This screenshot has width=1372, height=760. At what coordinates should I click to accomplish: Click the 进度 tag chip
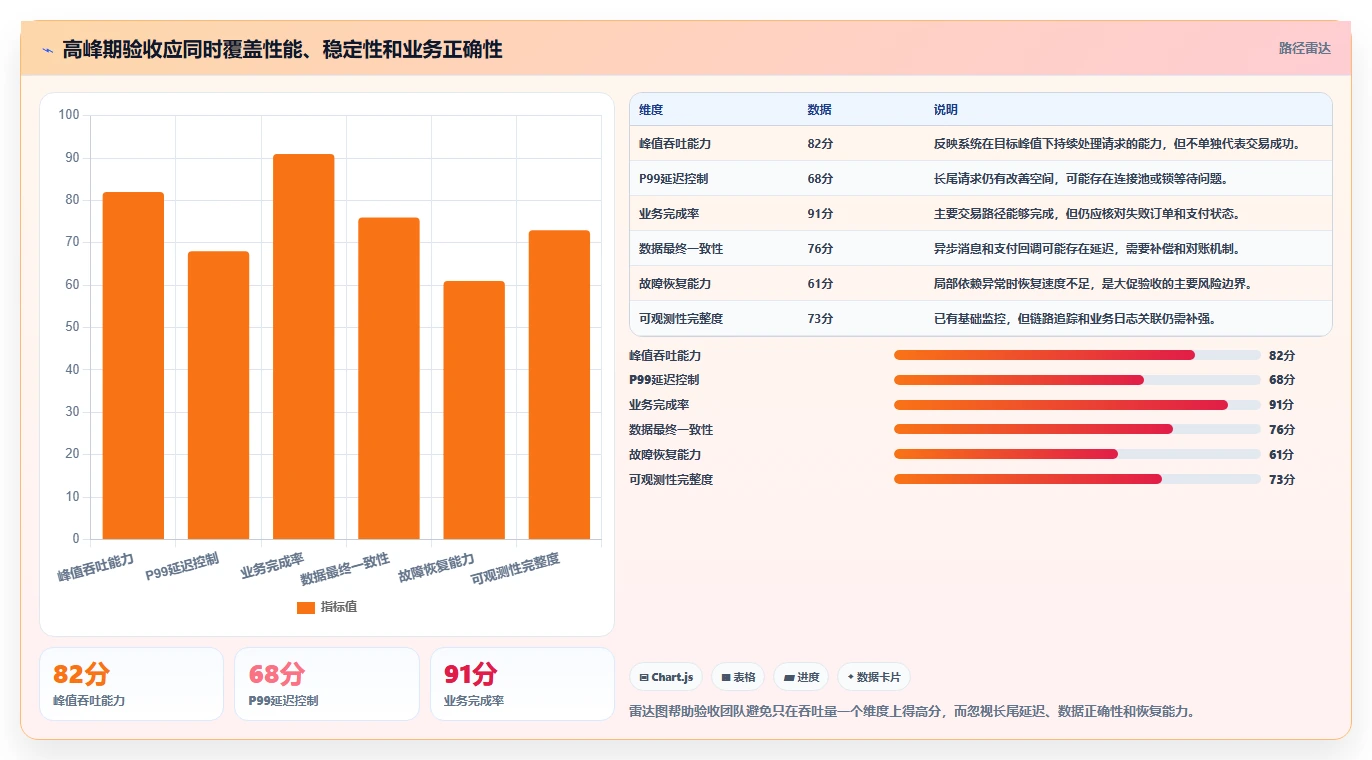(801, 677)
